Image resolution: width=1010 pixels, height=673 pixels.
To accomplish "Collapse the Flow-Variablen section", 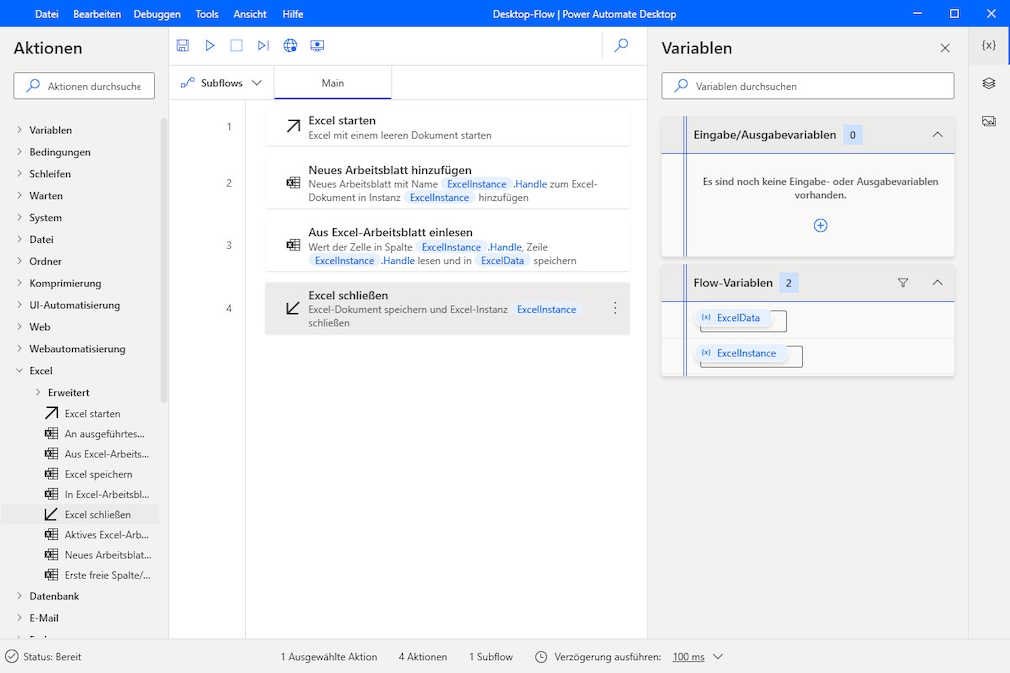I will 938,282.
